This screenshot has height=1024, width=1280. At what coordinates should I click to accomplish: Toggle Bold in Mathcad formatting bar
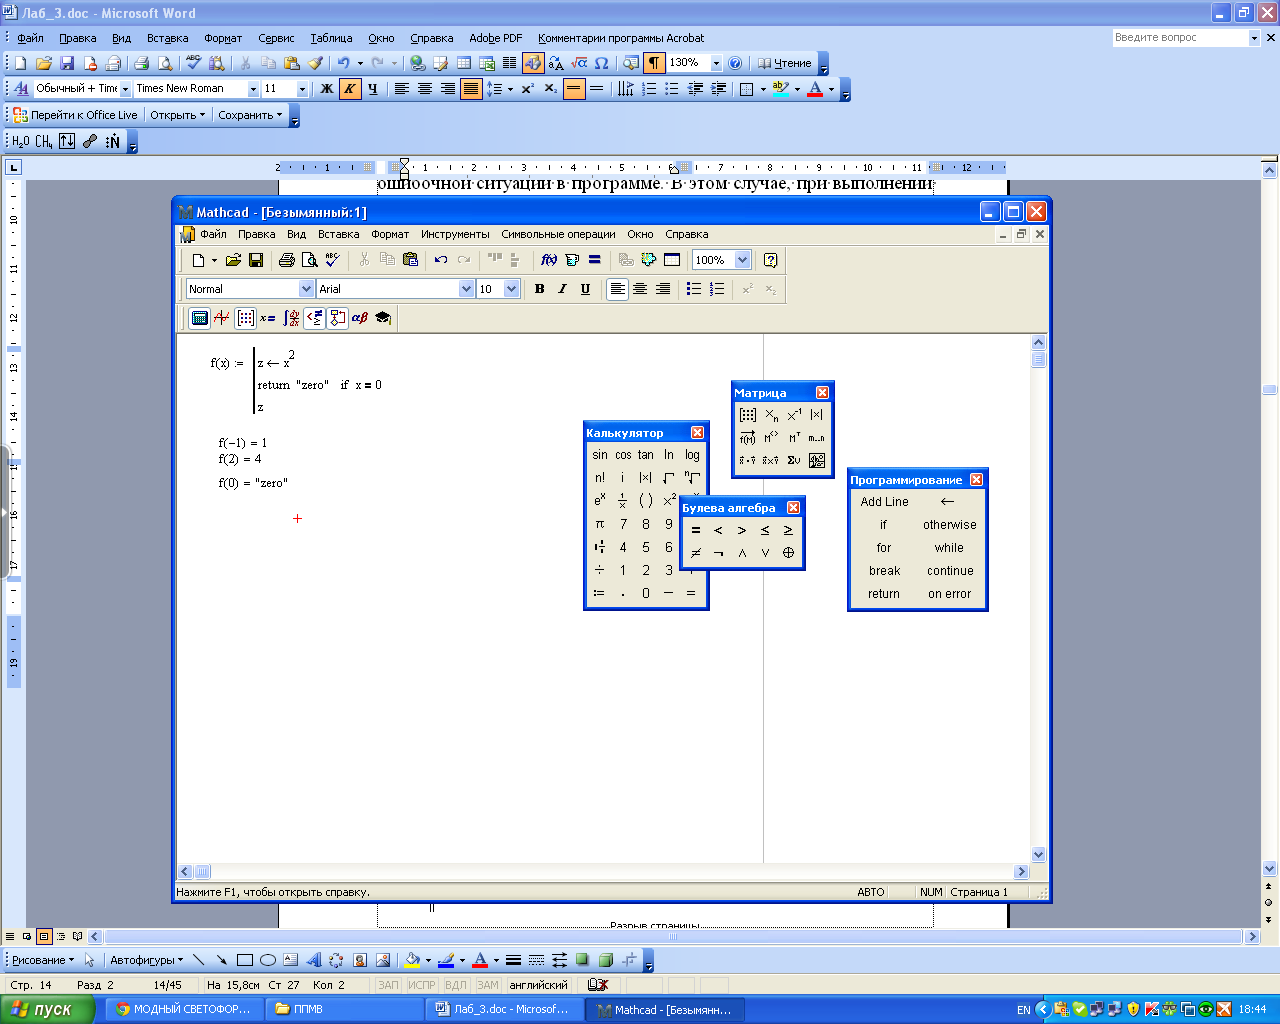540,289
